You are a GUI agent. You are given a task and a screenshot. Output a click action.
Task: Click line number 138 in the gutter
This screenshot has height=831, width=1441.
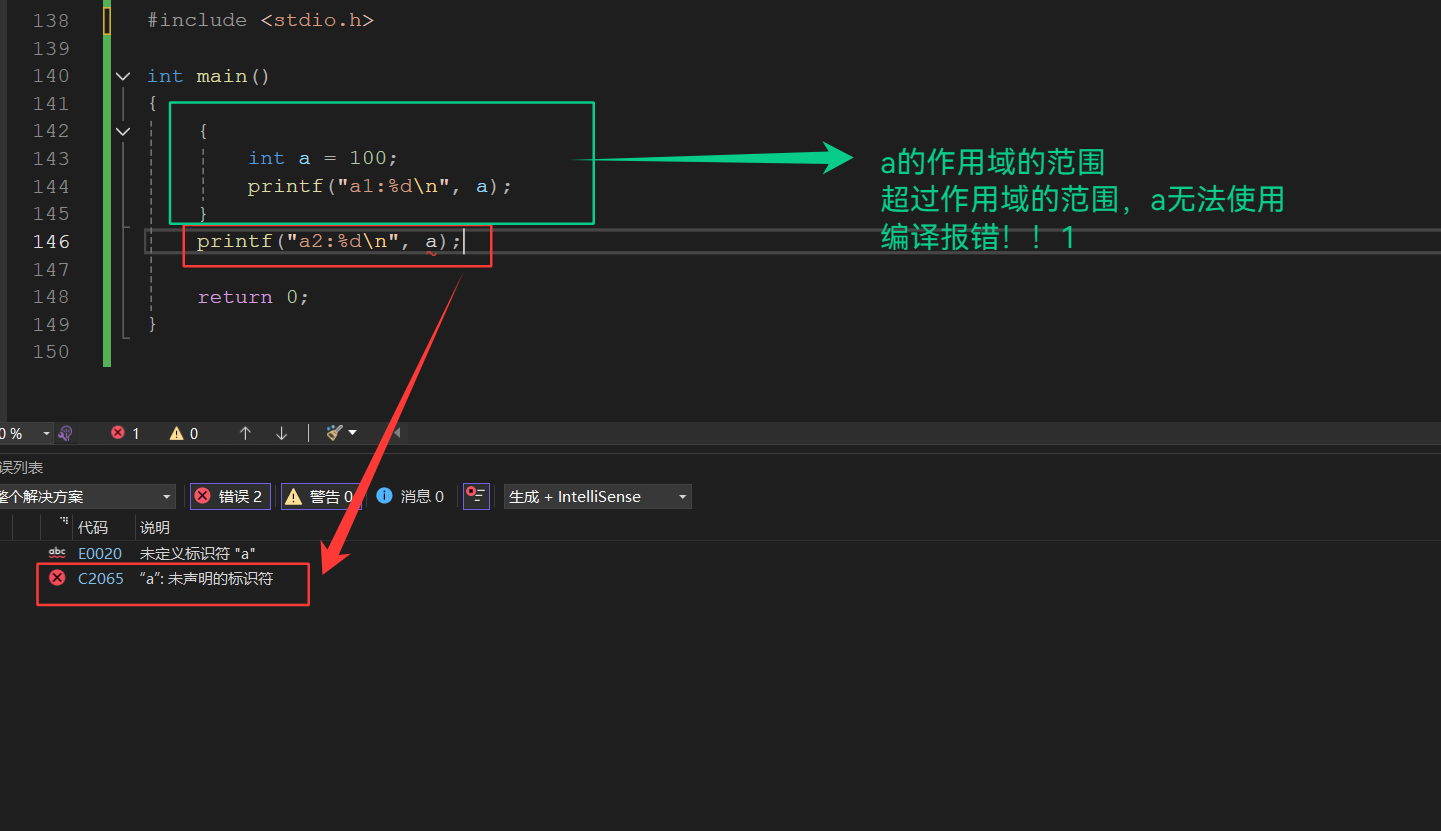tap(51, 20)
